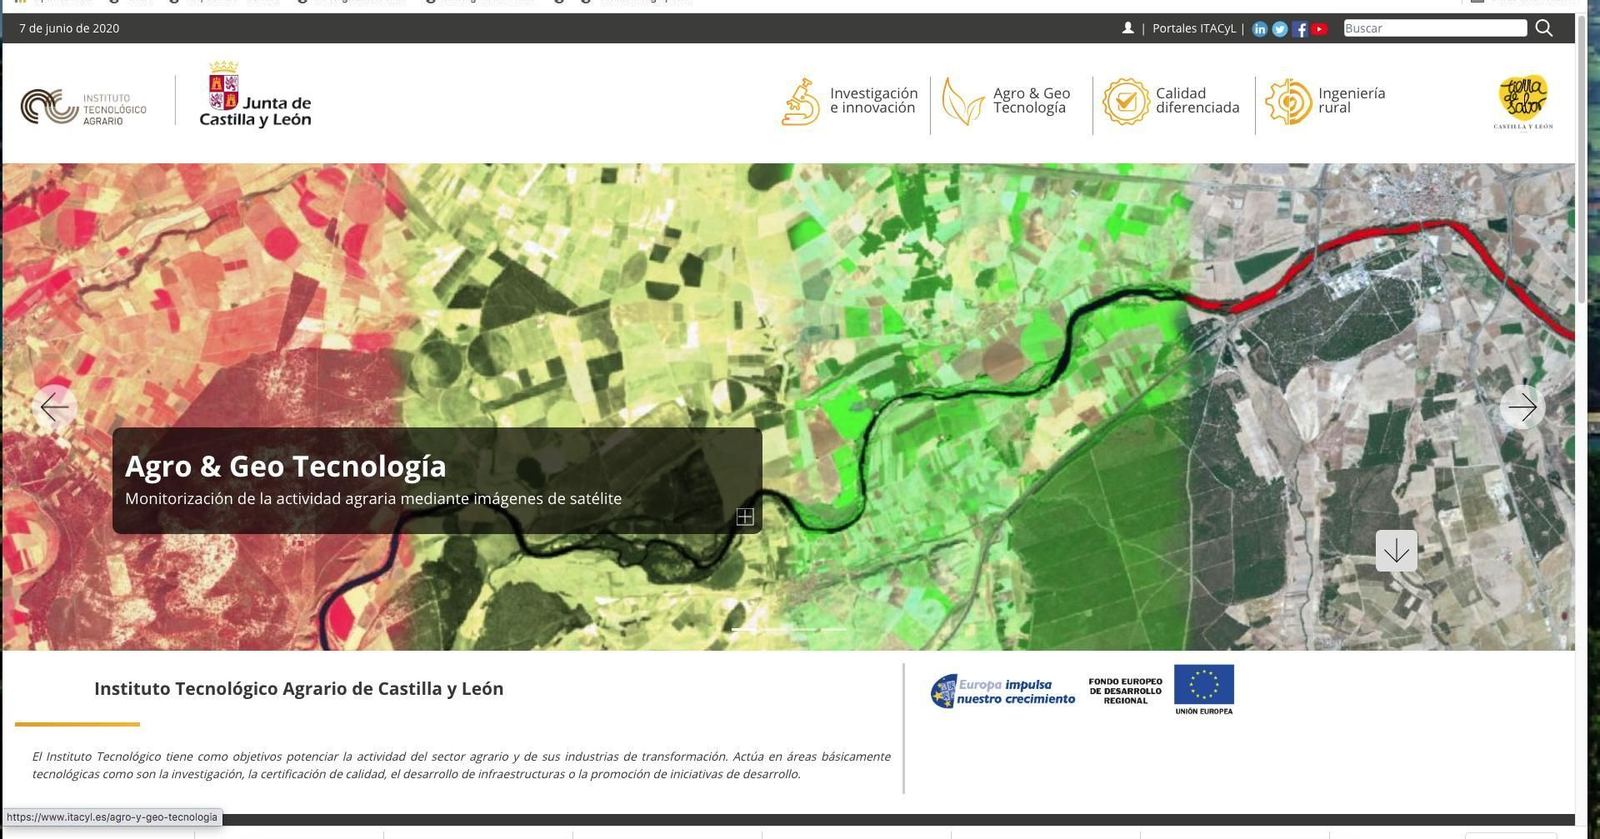
Task: Open the LinkedIn social icon
Action: tap(1260, 29)
